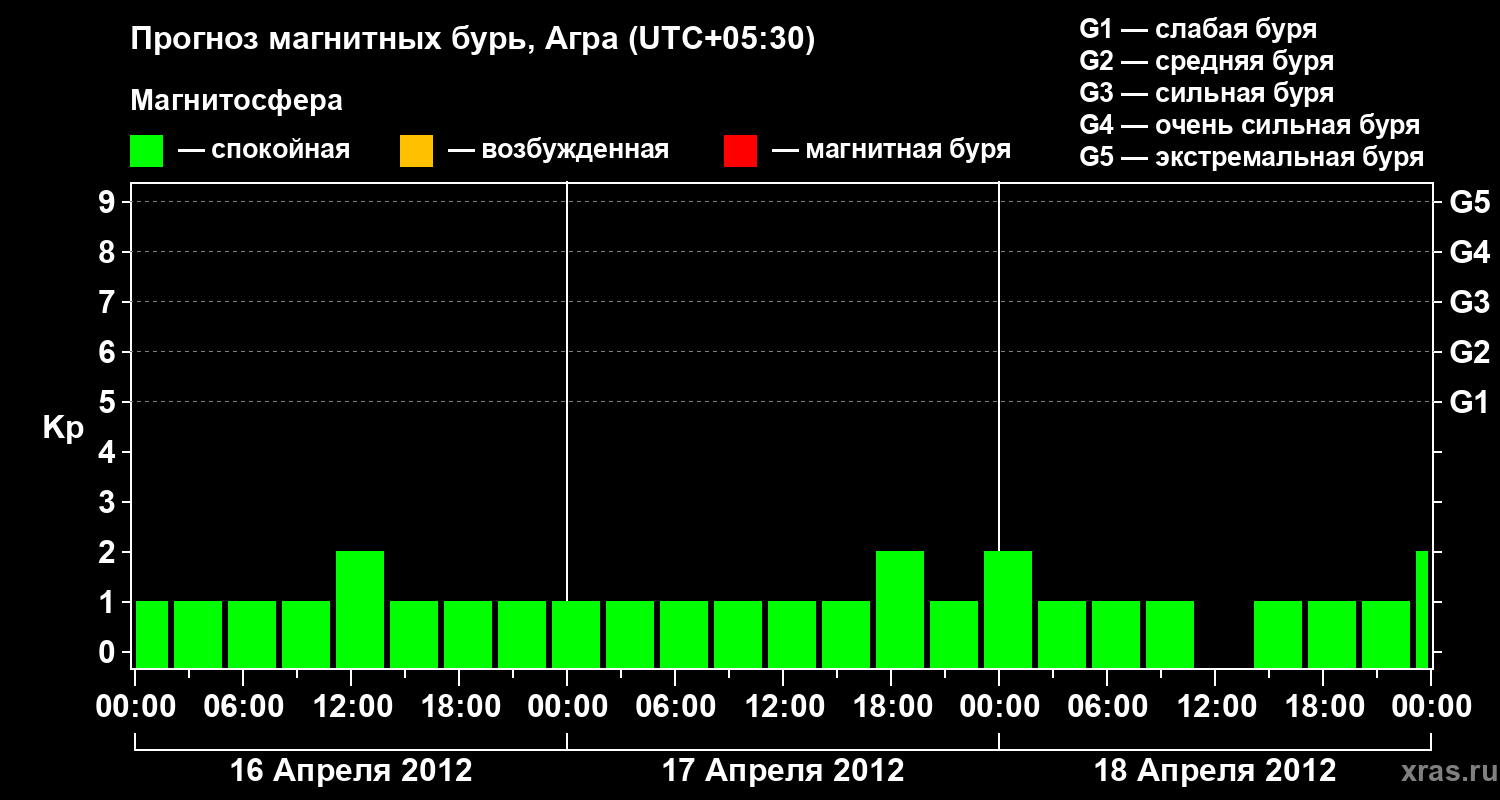Click the green 'спокойная' legend swatch

pos(147,151)
